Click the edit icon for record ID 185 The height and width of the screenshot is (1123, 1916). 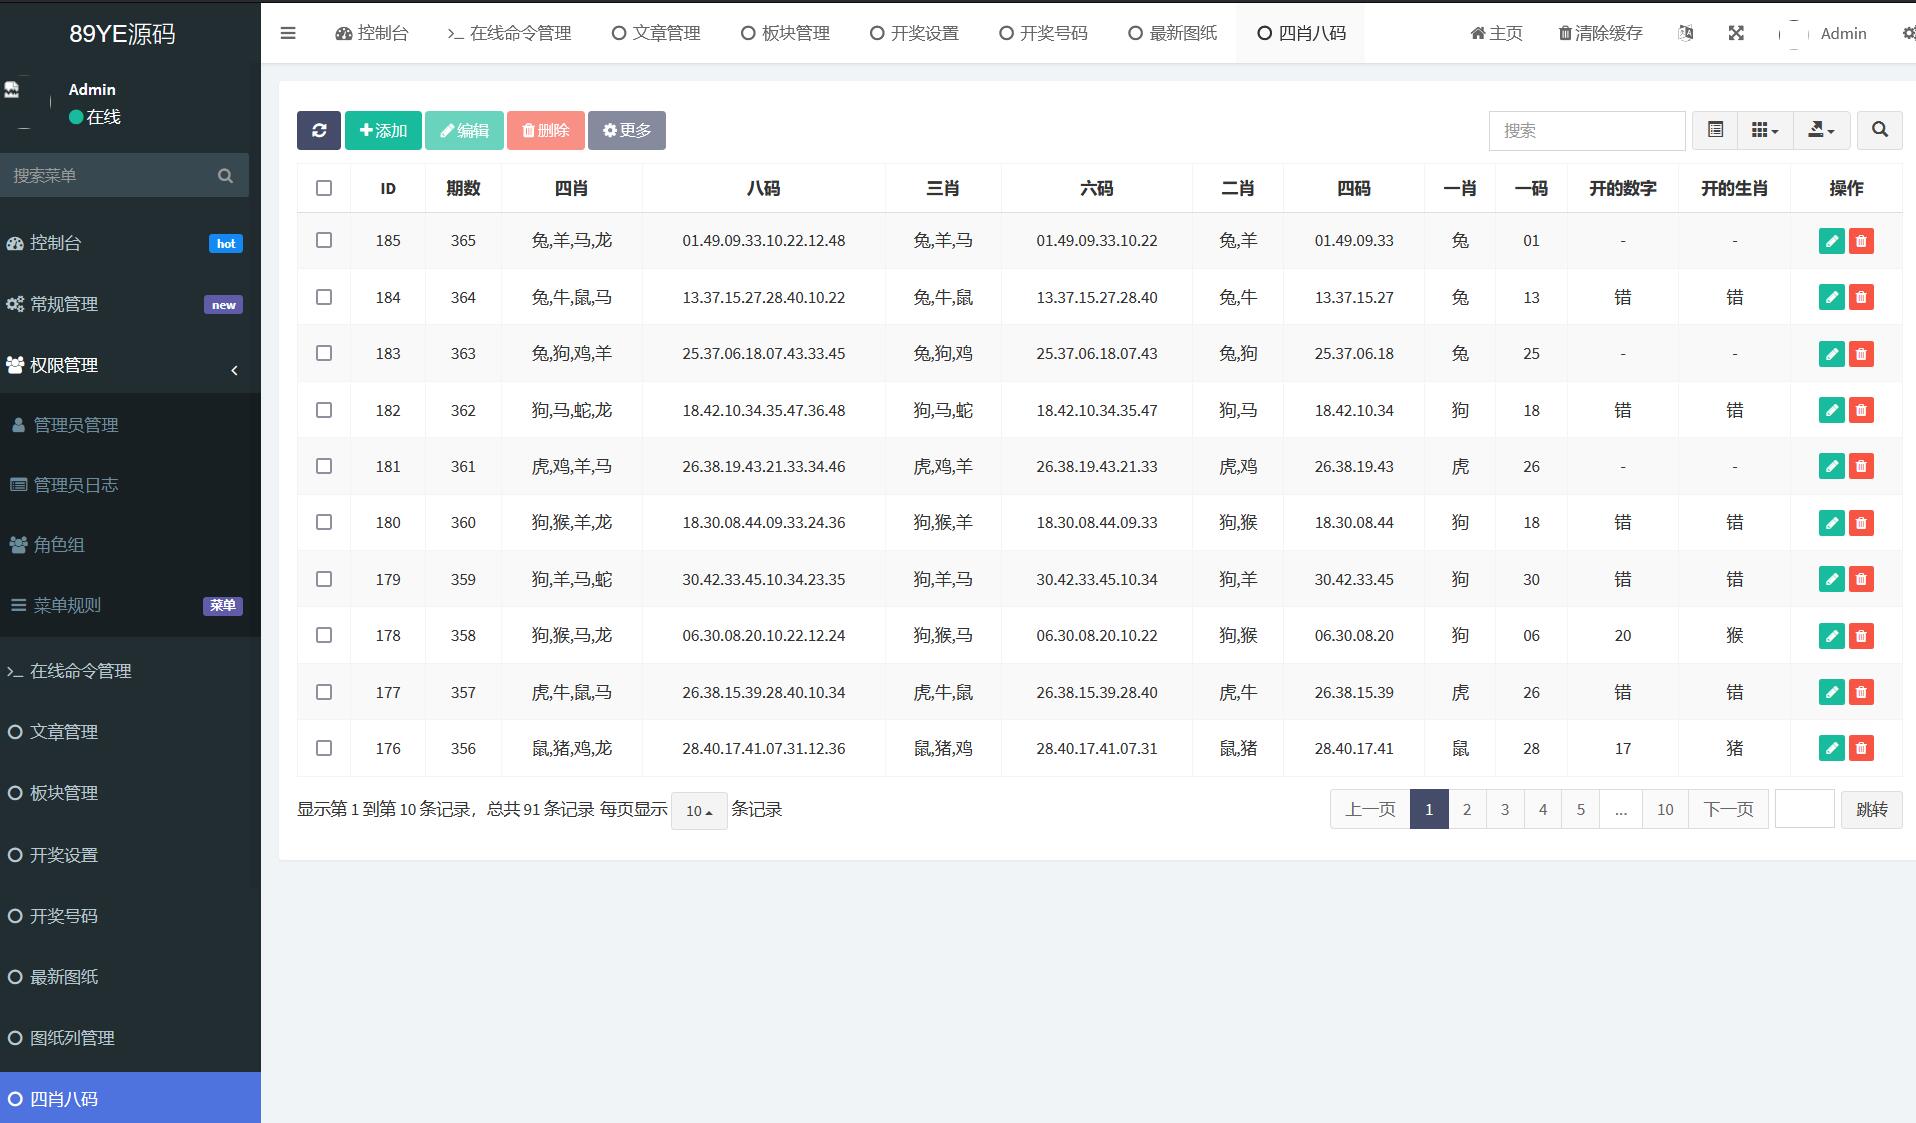1831,241
